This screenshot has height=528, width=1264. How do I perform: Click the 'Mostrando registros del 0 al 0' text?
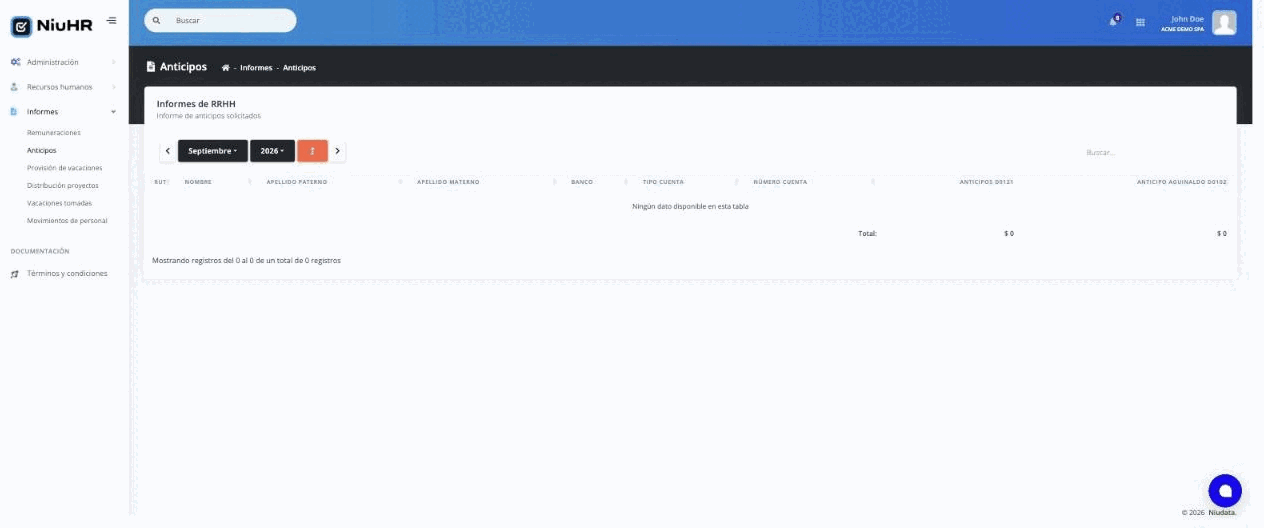pyautogui.click(x=246, y=260)
